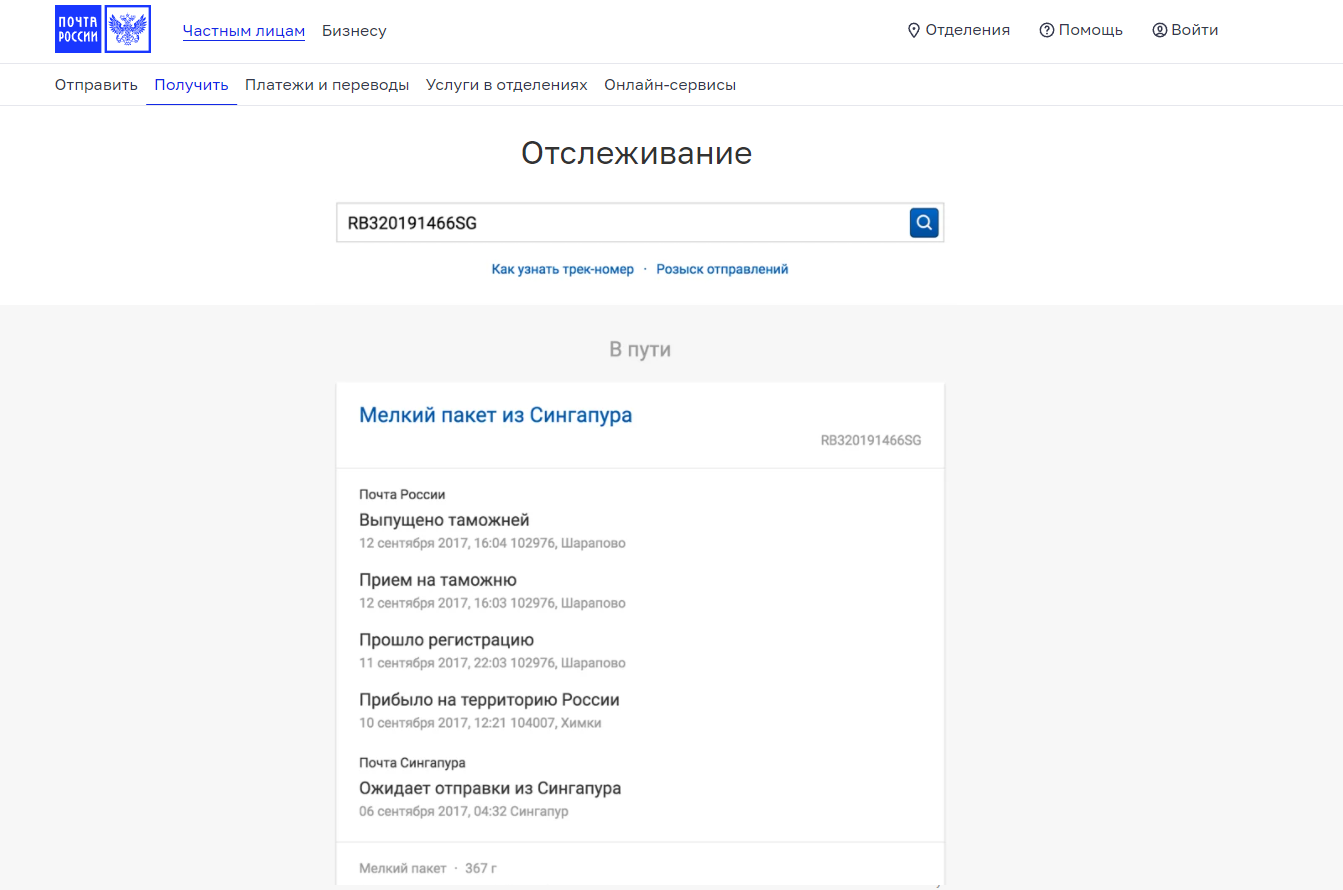The height and width of the screenshot is (890, 1343).
Task: Open the Как узнать трек-номер link
Action: (x=563, y=269)
